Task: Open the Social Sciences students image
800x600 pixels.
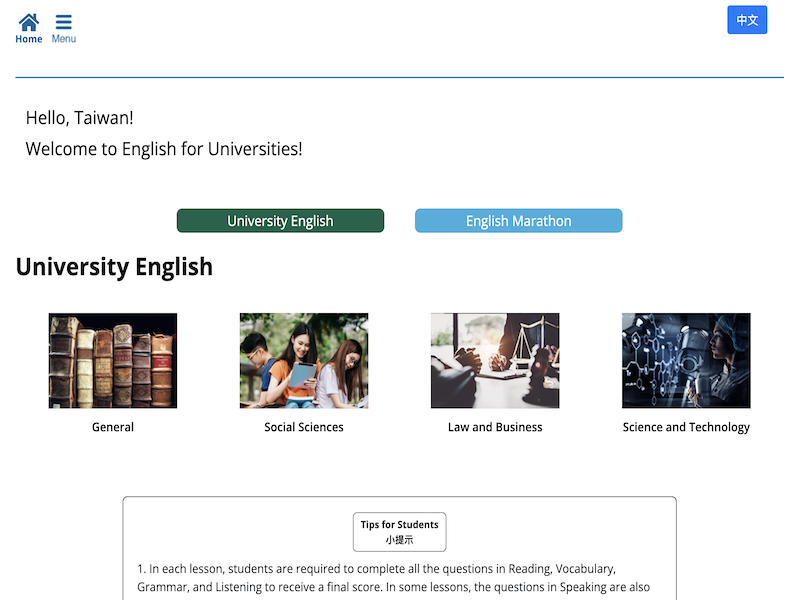Action: click(x=304, y=360)
